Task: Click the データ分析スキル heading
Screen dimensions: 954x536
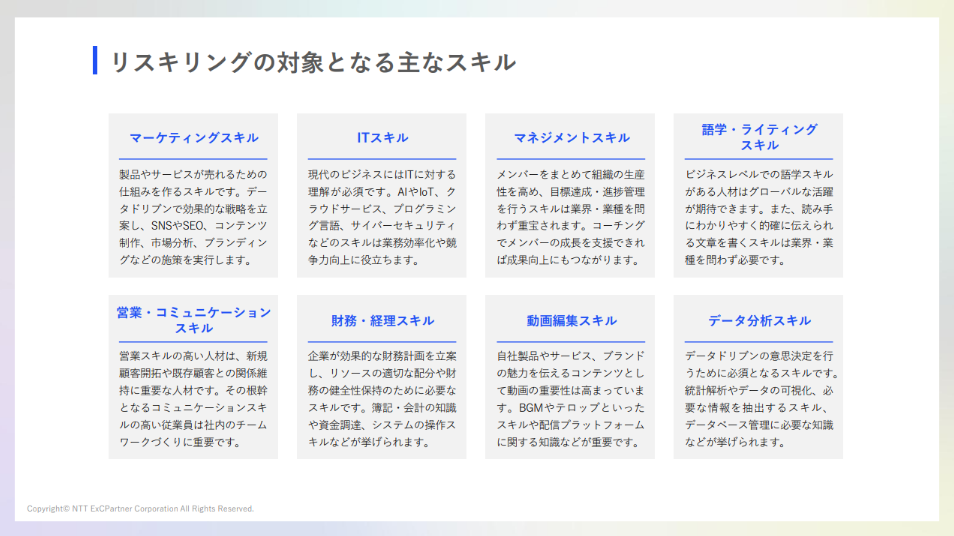Action: pos(759,321)
